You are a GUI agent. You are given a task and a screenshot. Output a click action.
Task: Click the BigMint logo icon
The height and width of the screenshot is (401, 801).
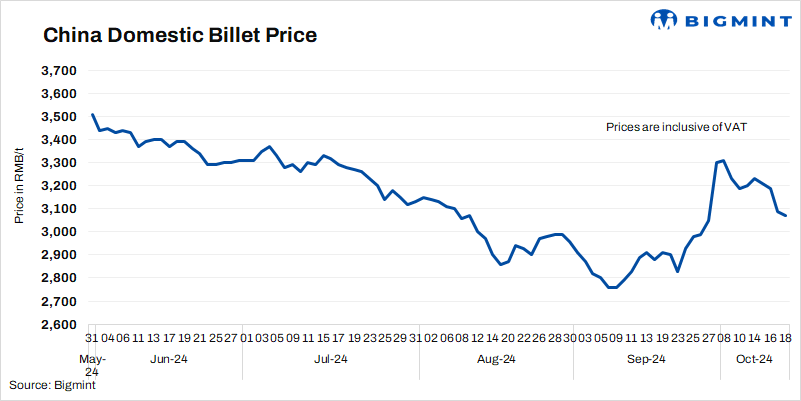[664, 20]
